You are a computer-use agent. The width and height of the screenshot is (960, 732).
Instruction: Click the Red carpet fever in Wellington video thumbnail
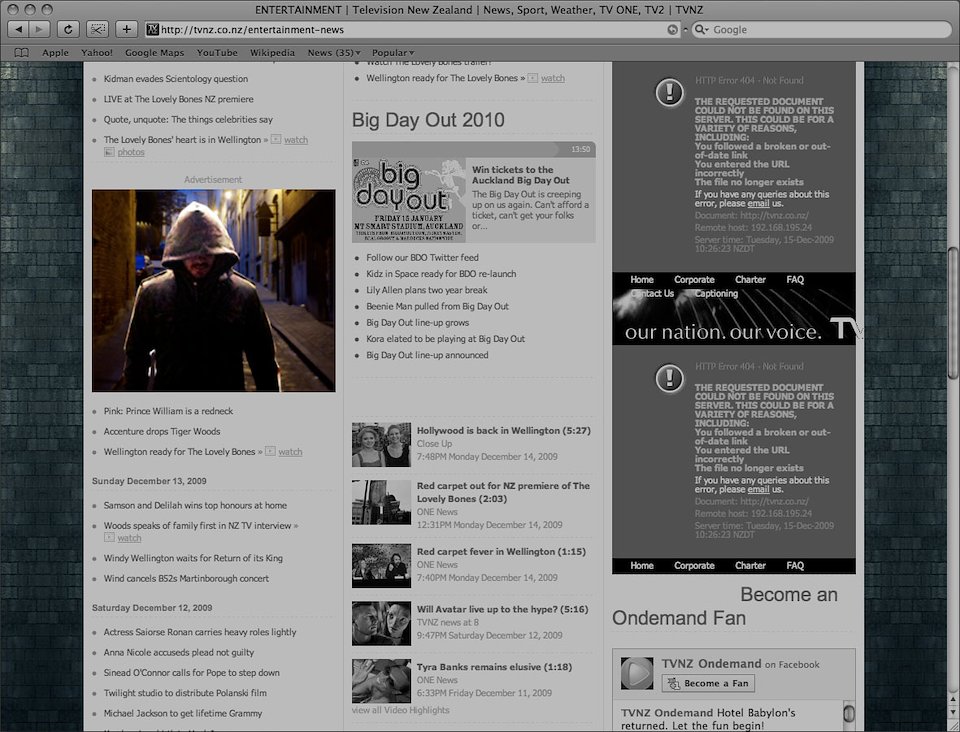(x=381, y=566)
